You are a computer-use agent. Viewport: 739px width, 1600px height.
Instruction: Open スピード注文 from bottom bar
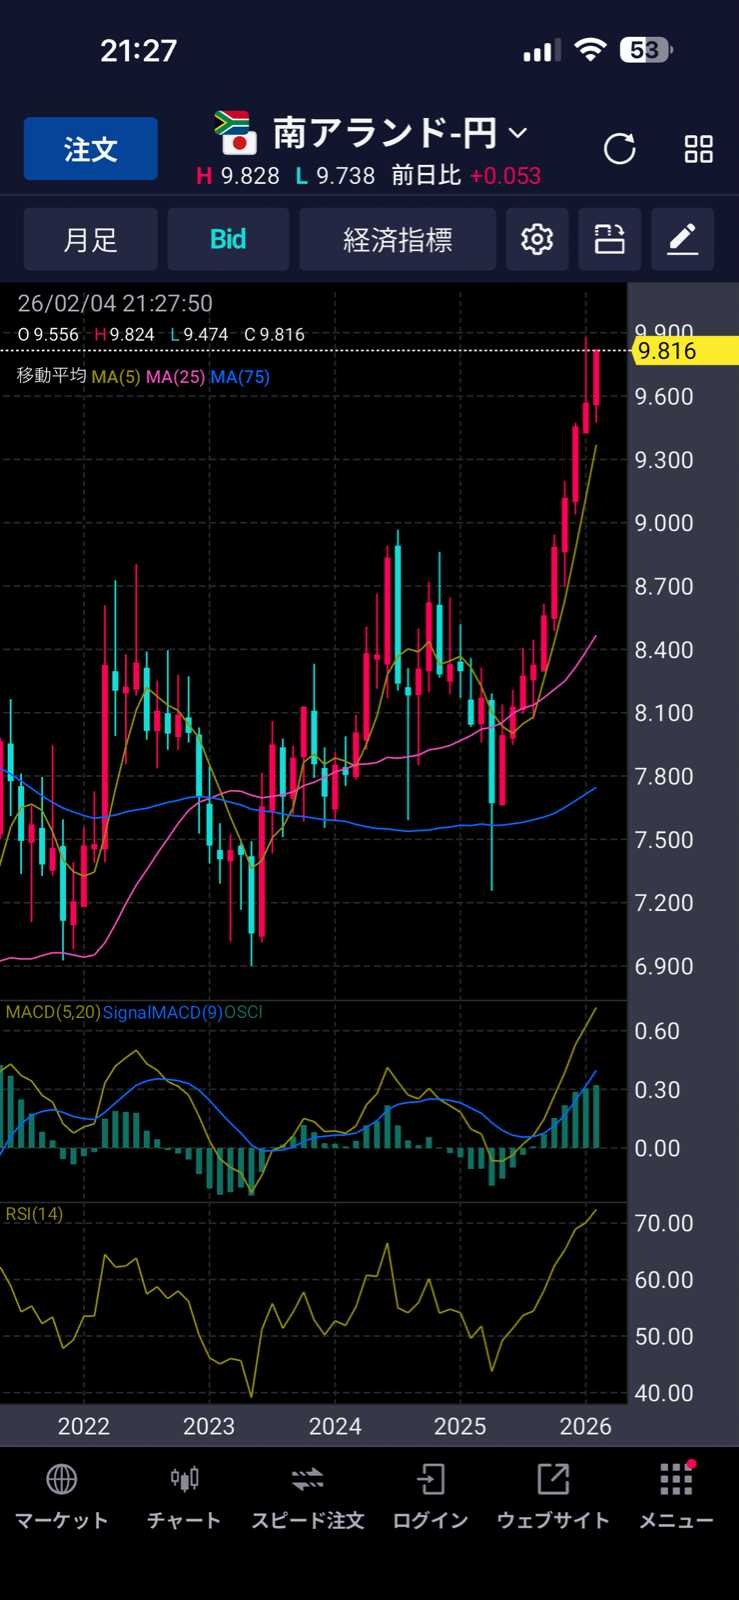307,1496
